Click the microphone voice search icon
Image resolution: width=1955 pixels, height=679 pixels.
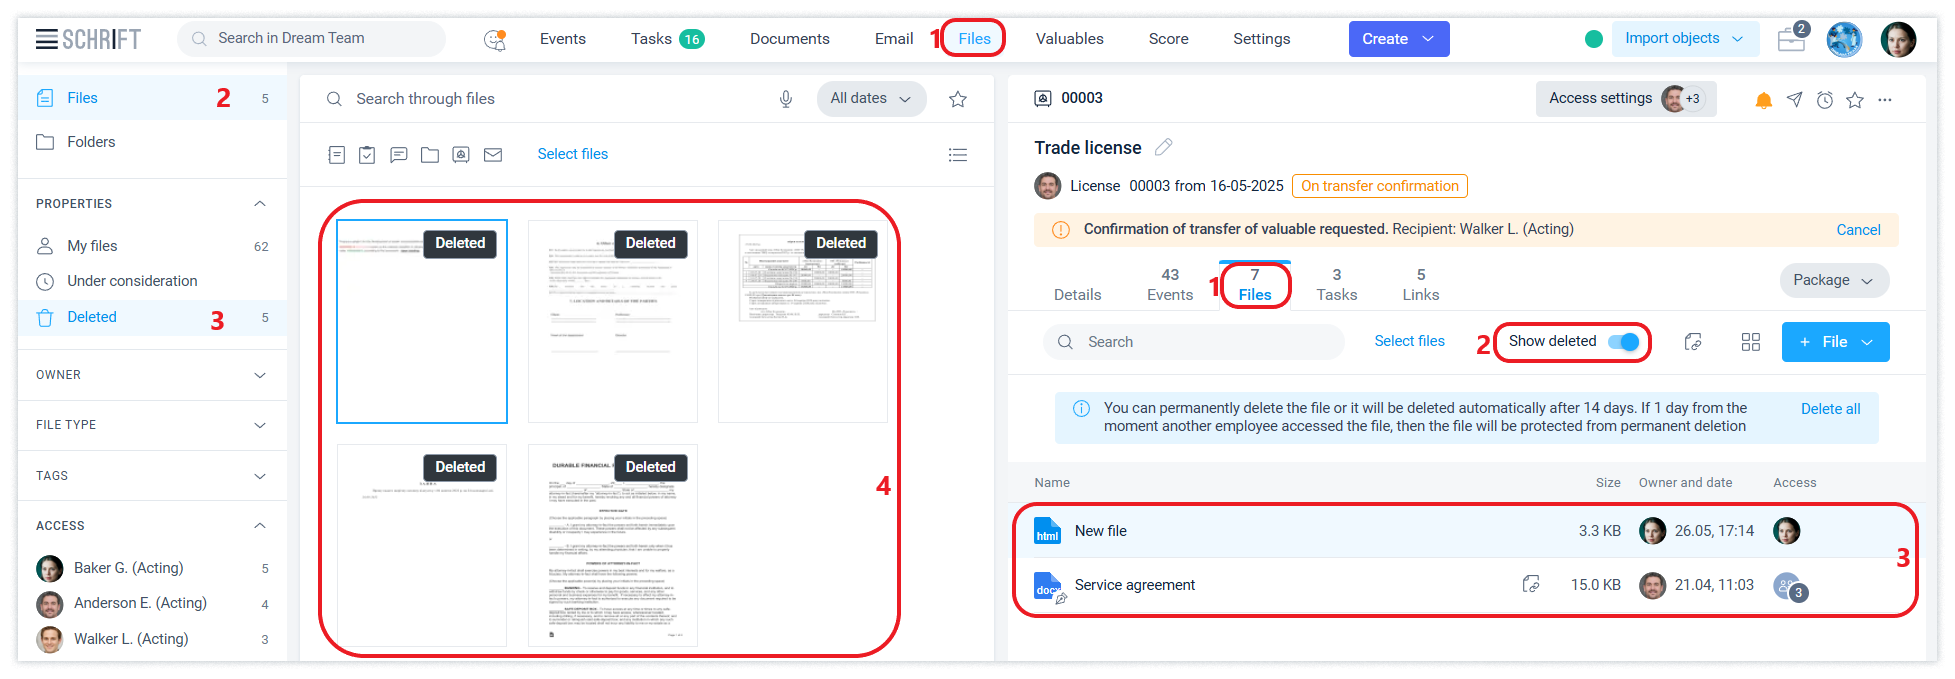pos(786,99)
